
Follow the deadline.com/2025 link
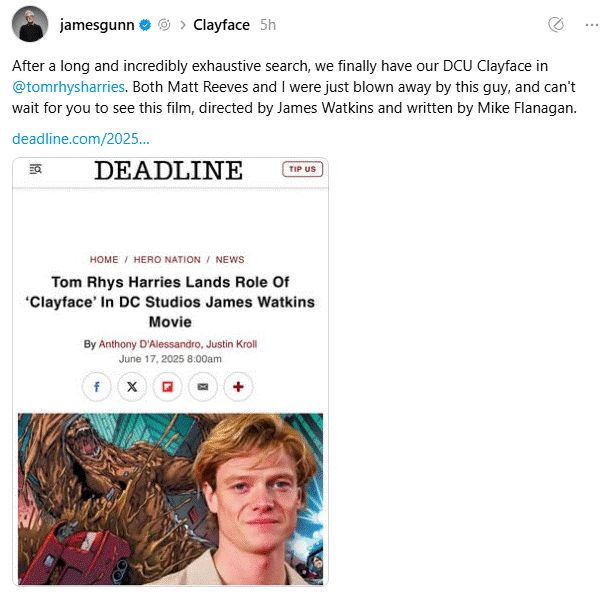click(81, 139)
